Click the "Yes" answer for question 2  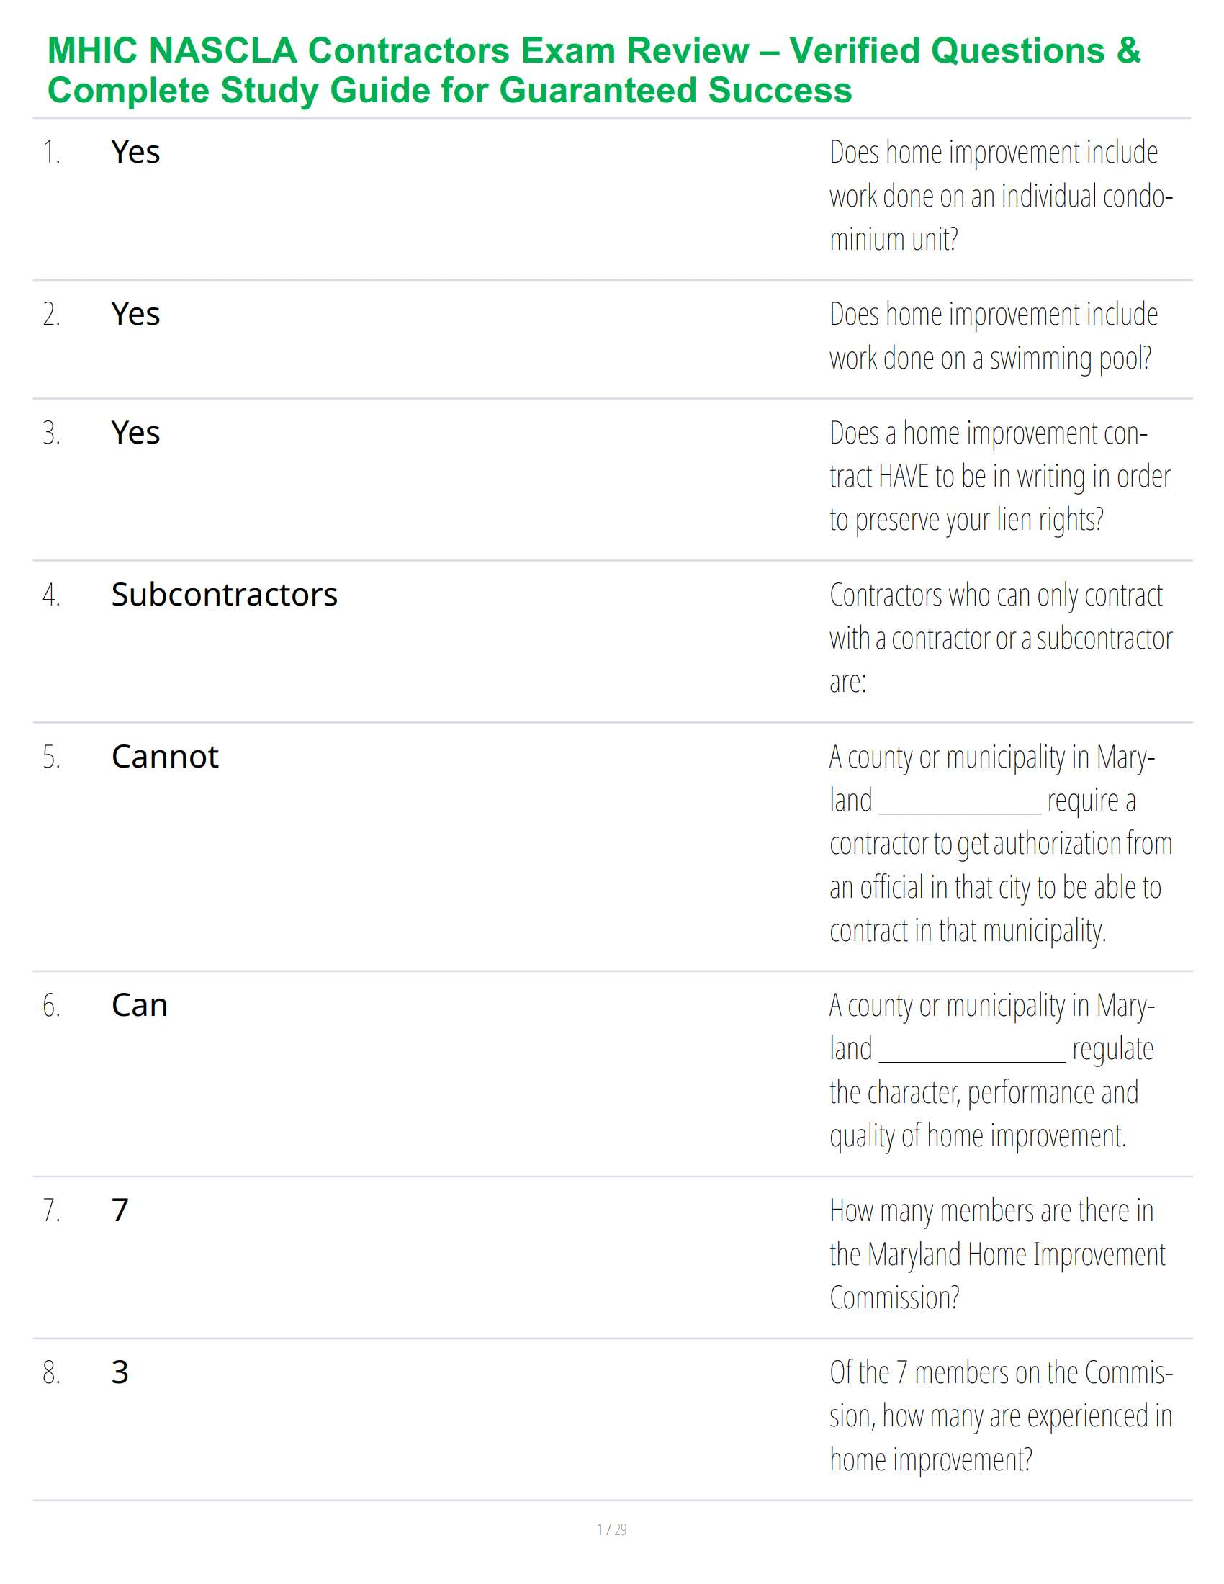pos(136,314)
